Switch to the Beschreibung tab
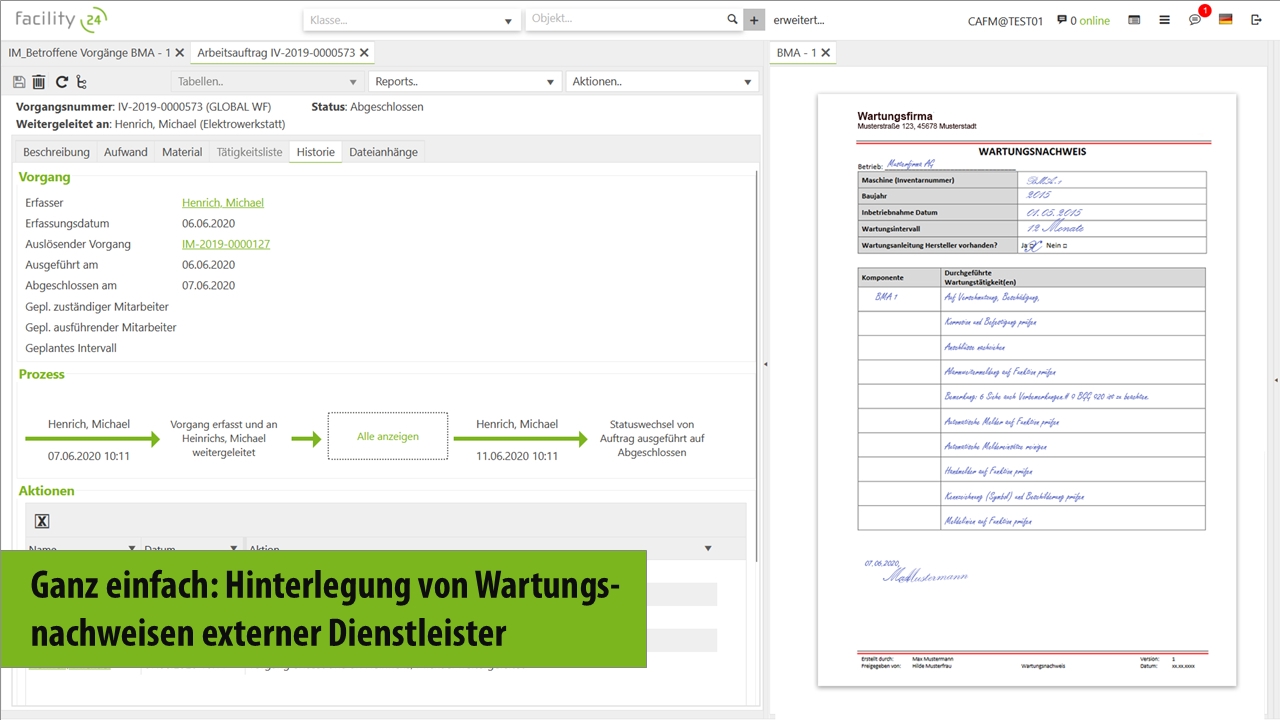1280x720 pixels. [x=56, y=152]
